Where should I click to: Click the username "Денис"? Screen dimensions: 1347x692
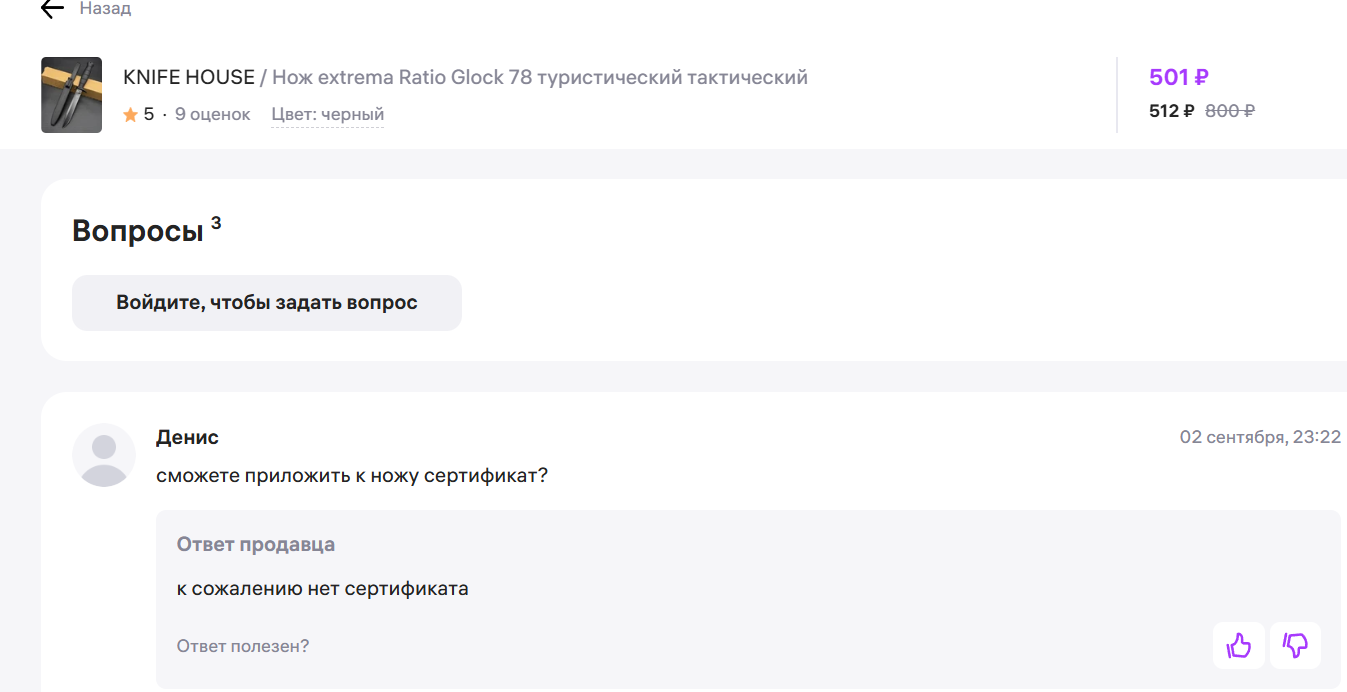(187, 437)
